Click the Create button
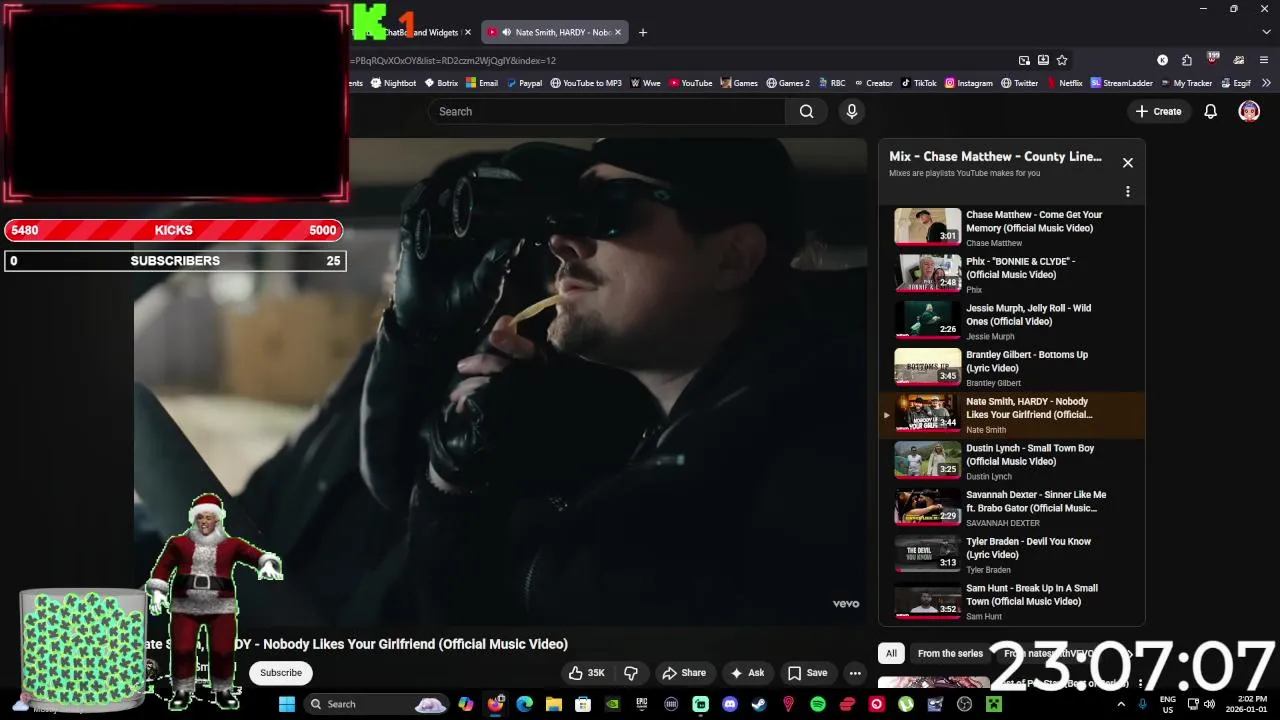 pyautogui.click(x=1159, y=112)
